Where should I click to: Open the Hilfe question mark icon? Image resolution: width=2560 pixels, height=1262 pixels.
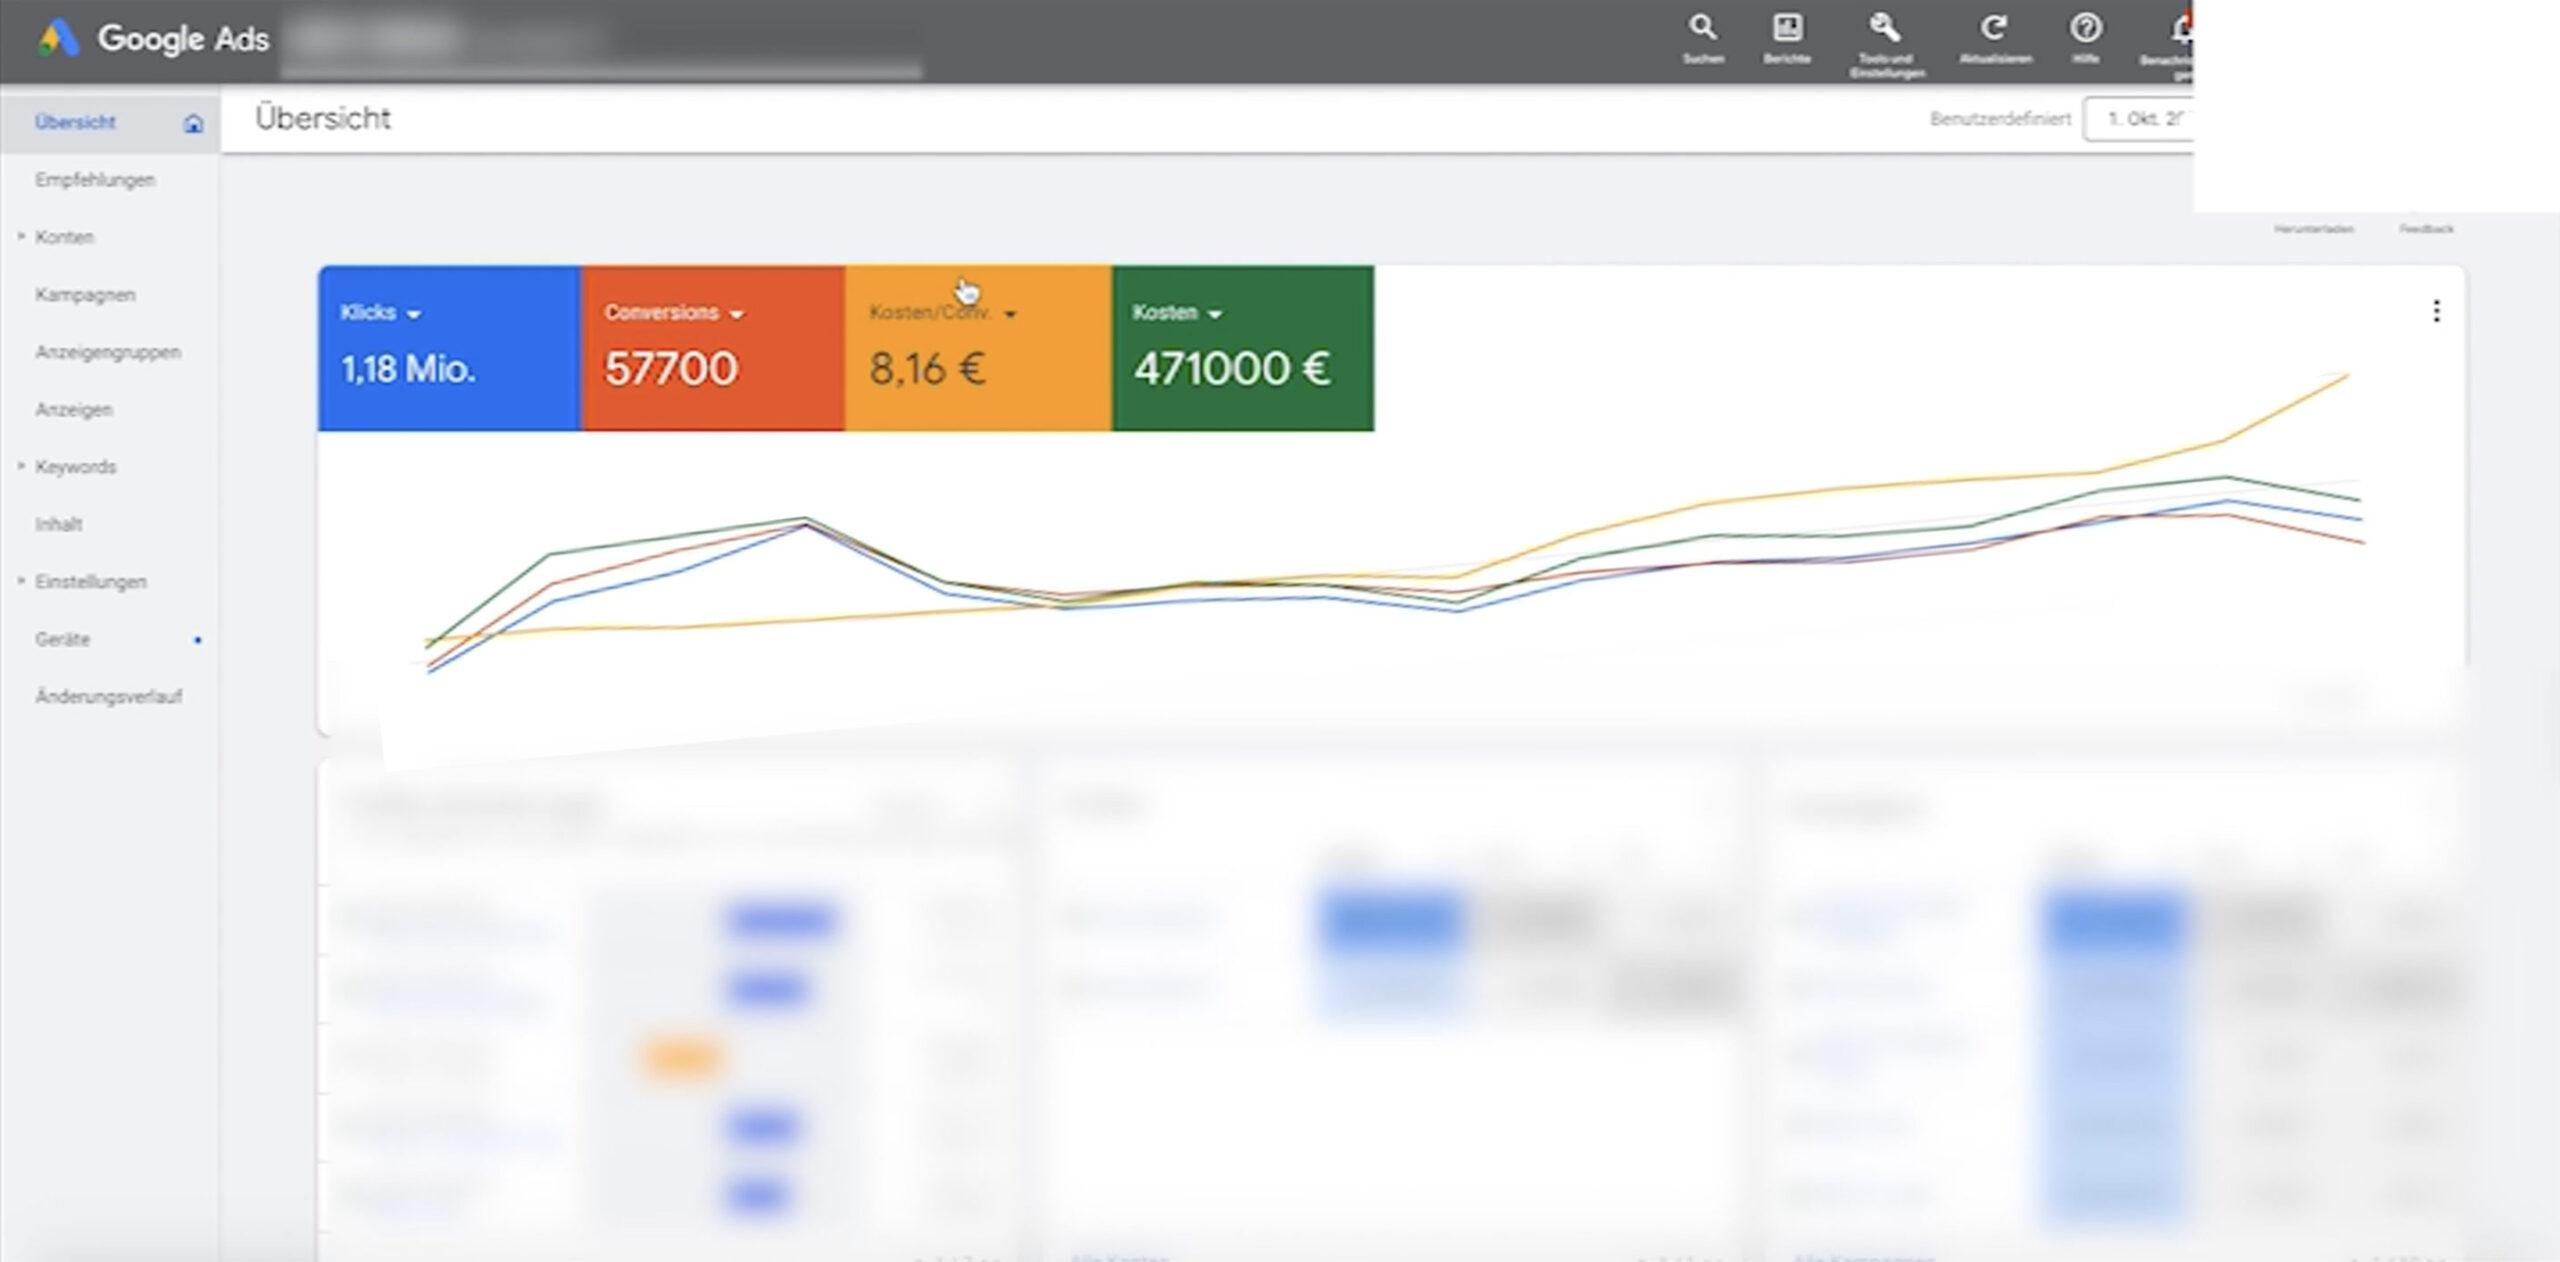coord(2085,28)
